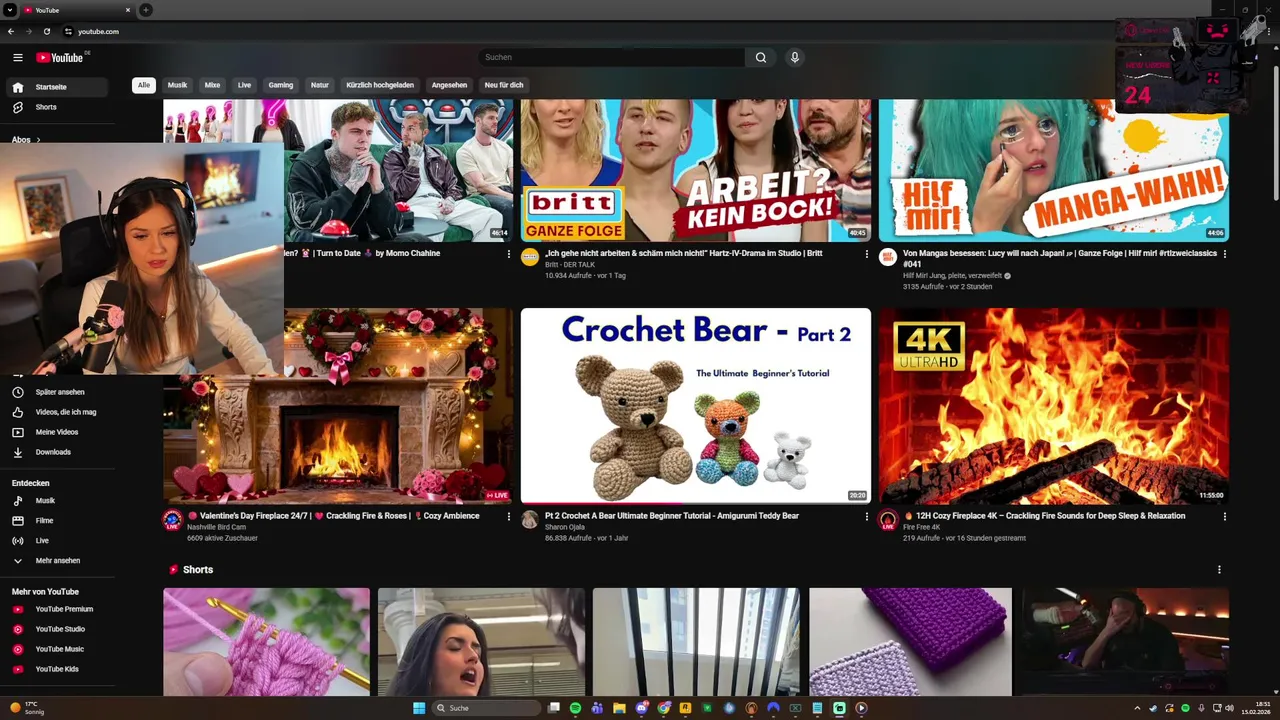Select the Neu für dich chip
1280x720 pixels.
(x=504, y=85)
